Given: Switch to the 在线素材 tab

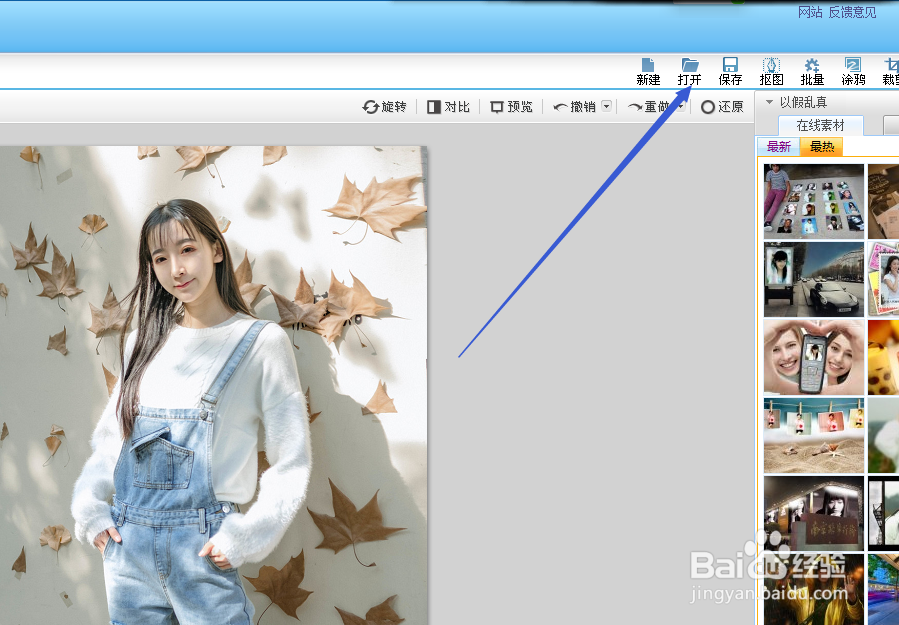Looking at the screenshot, I should tap(820, 125).
